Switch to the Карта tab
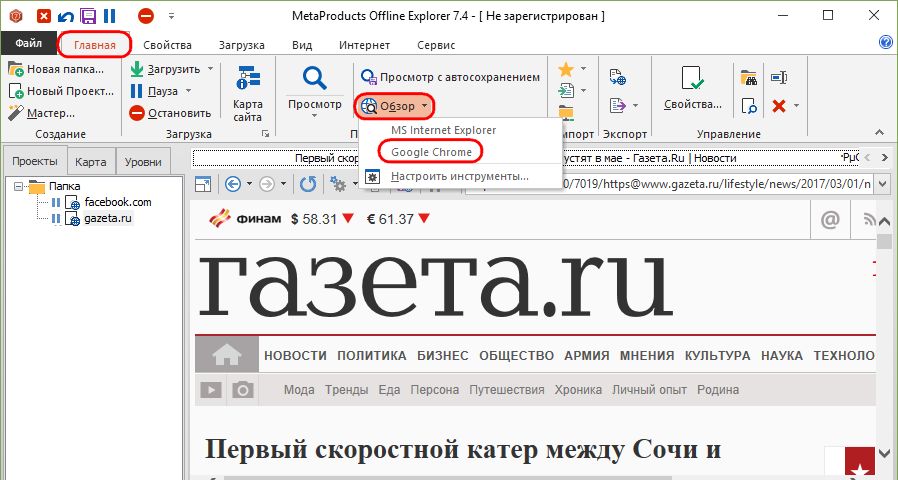The image size is (898, 480). tap(91, 161)
